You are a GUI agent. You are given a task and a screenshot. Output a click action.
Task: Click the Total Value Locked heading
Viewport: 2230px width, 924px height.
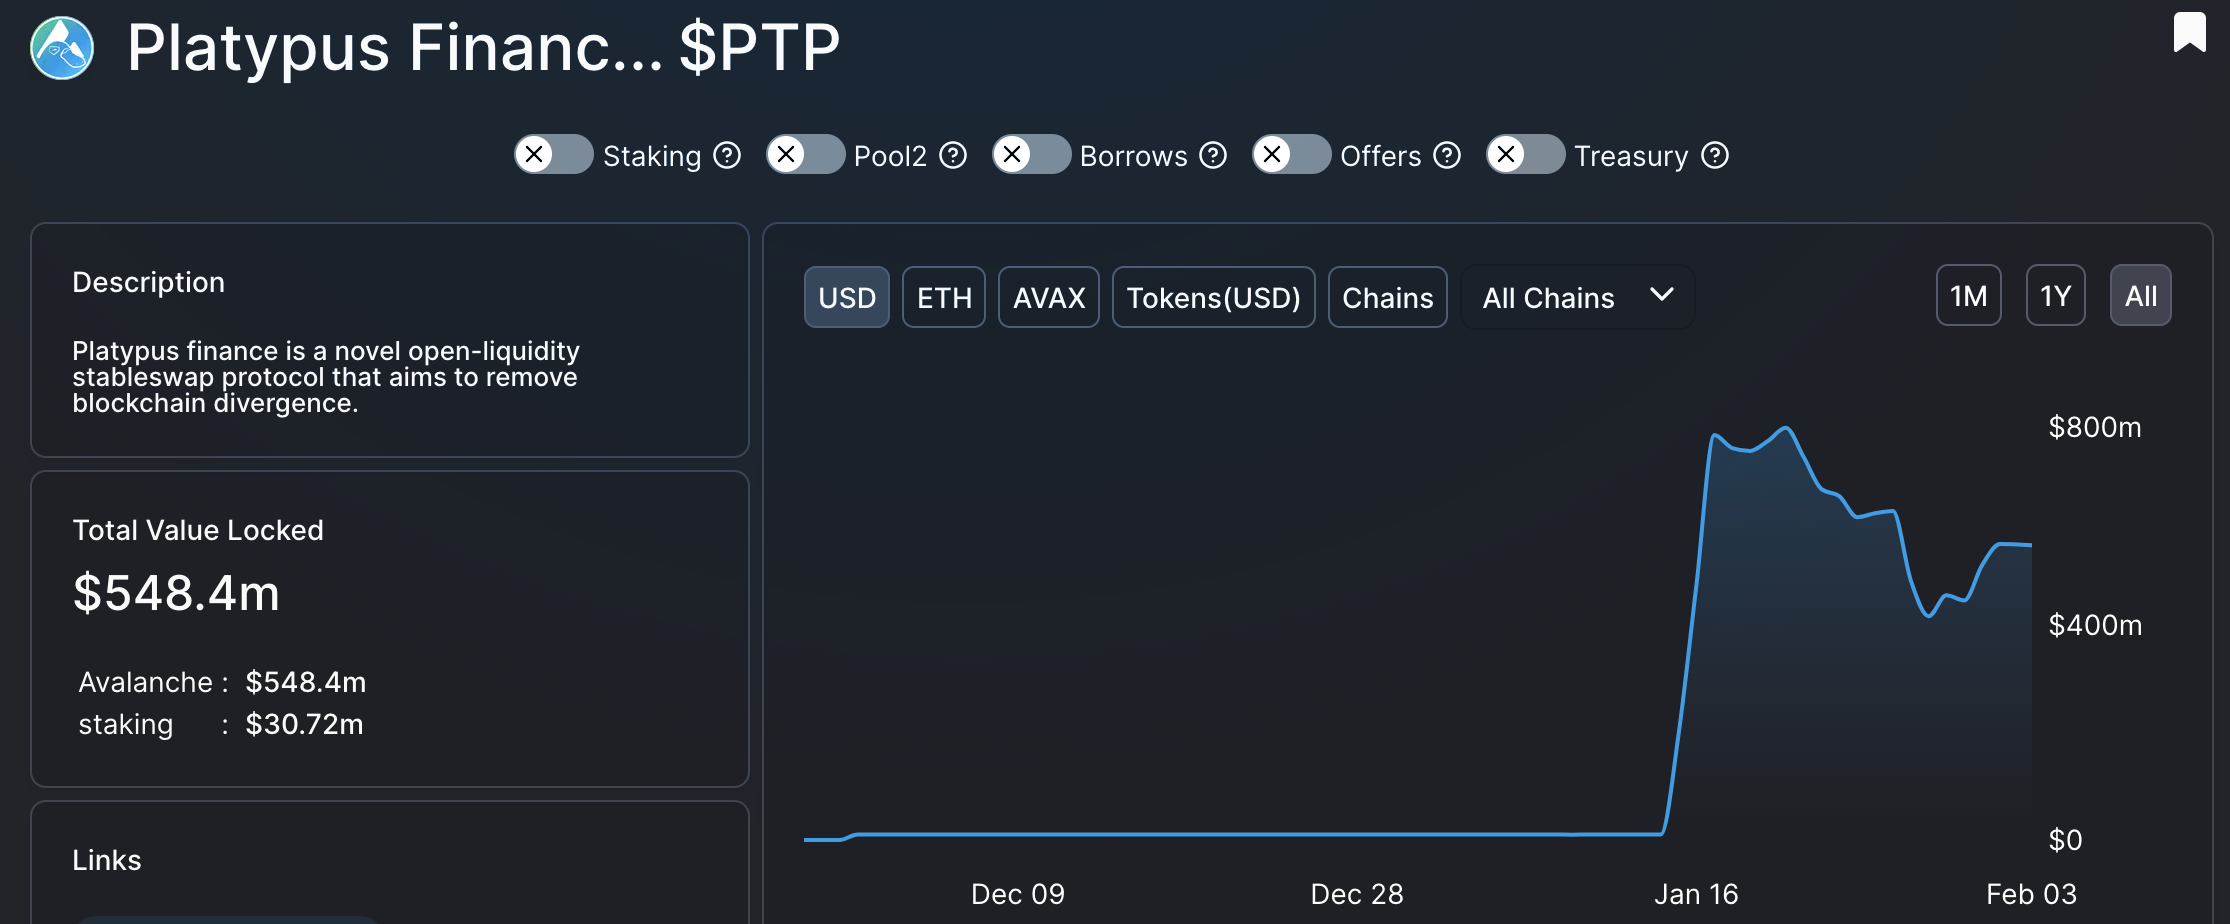[198, 530]
